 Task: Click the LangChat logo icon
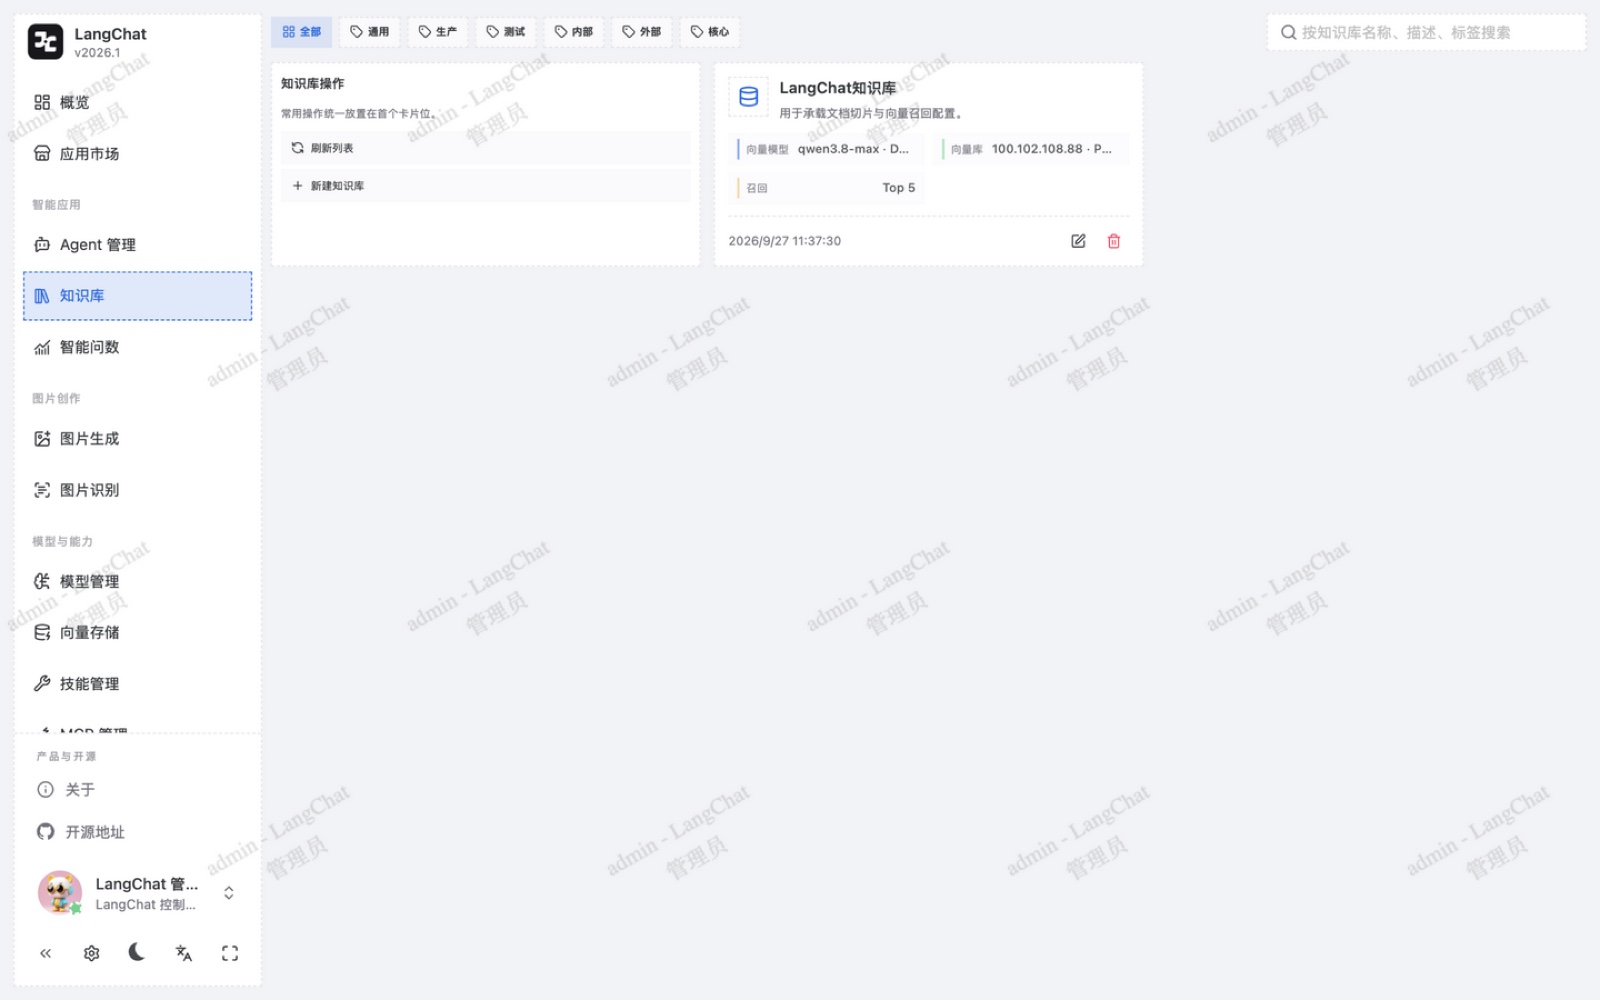click(x=45, y=42)
